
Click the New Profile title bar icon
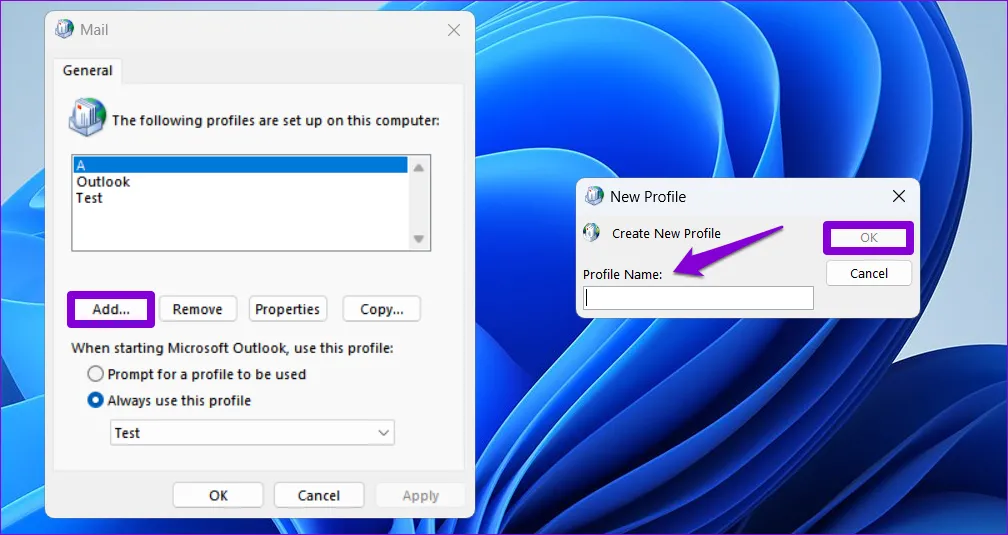pyautogui.click(x=595, y=196)
